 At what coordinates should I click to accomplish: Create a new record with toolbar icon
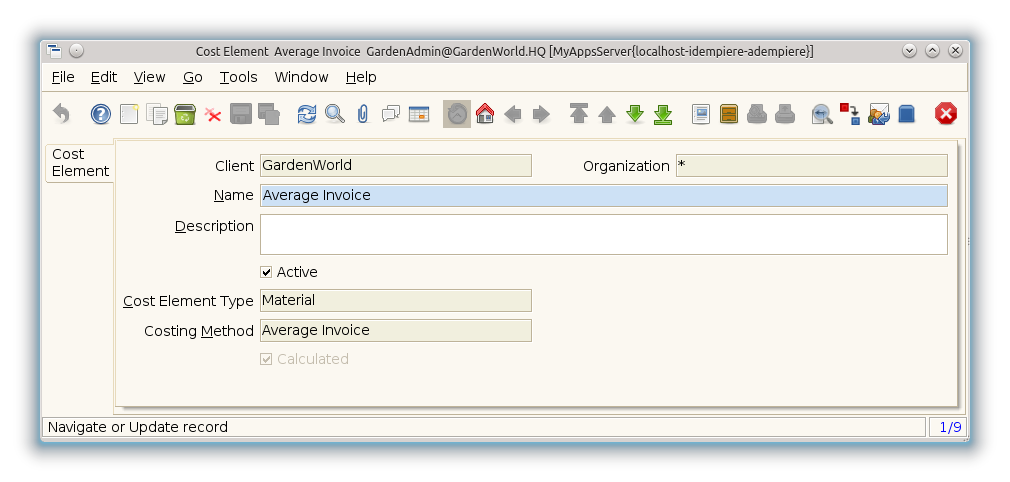129,114
